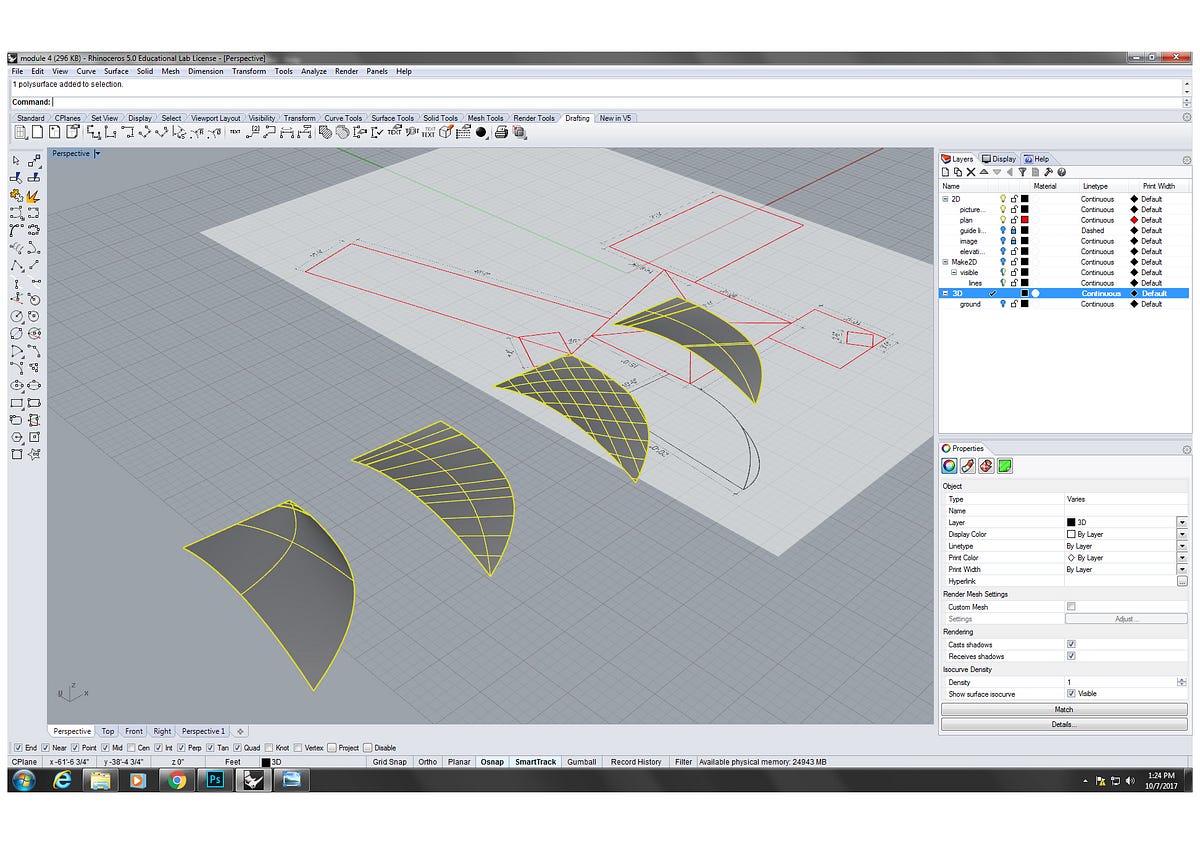Screen dimensions: 1200x844
Task: Toggle visibility bulb of plan layer
Action: (1002, 220)
